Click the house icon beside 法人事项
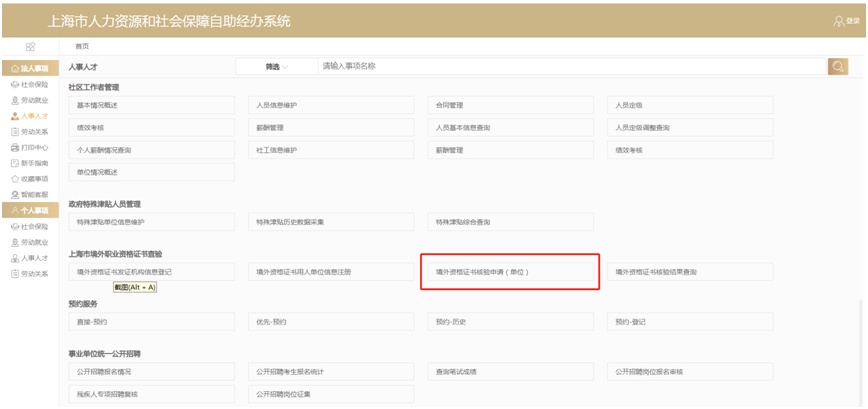This screenshot has width=868, height=409. click(x=15, y=69)
